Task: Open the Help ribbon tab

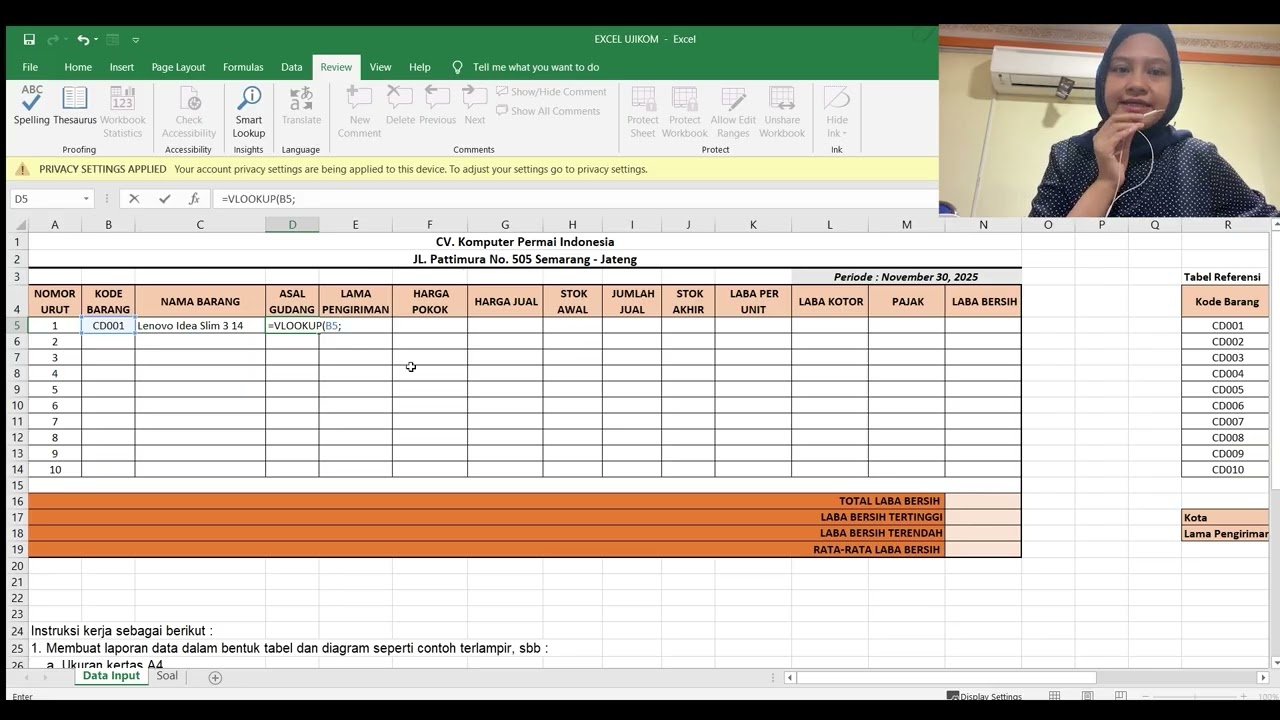Action: click(x=420, y=67)
